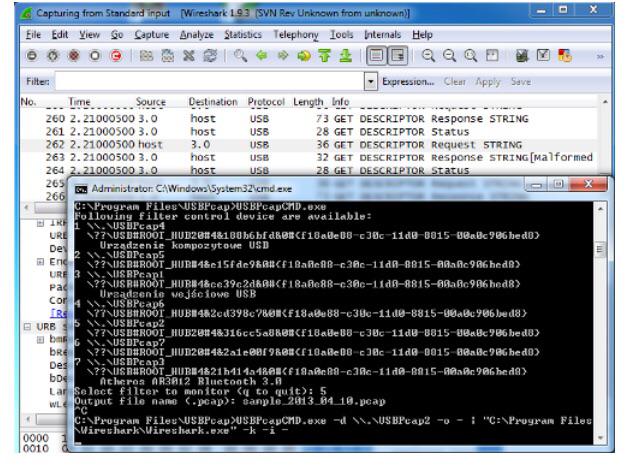Start a new live capture
The width and height of the screenshot is (634, 467).
pyautogui.click(x=74, y=55)
